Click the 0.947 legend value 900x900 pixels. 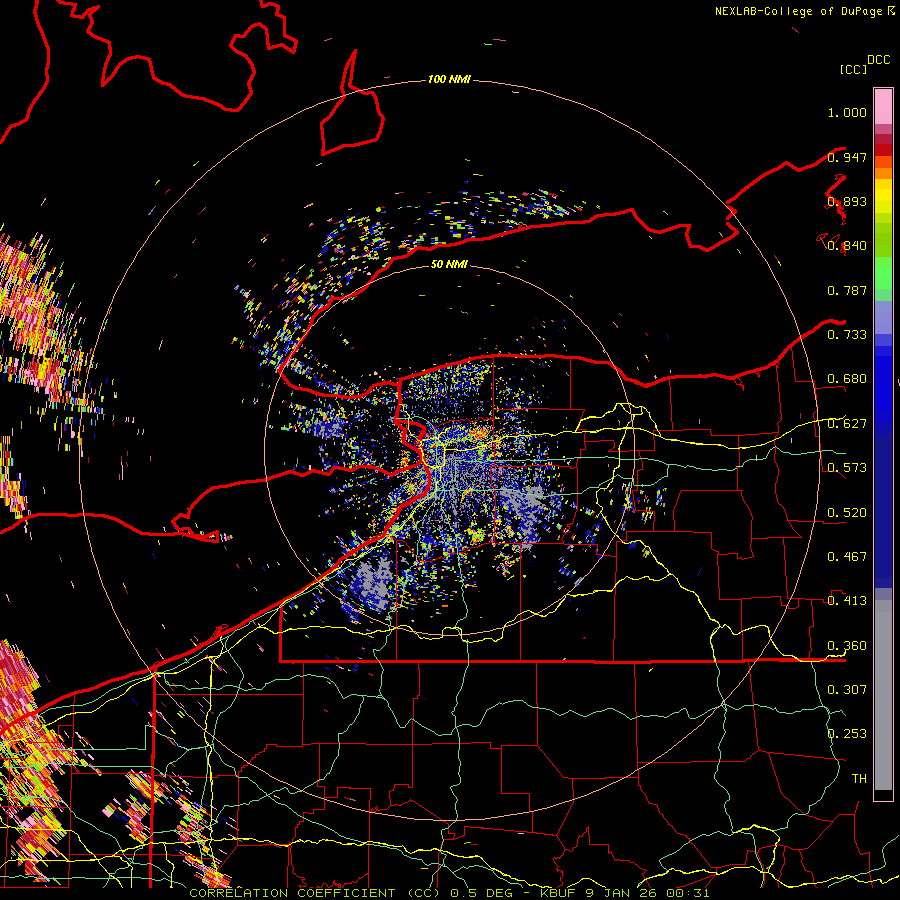[x=847, y=157]
